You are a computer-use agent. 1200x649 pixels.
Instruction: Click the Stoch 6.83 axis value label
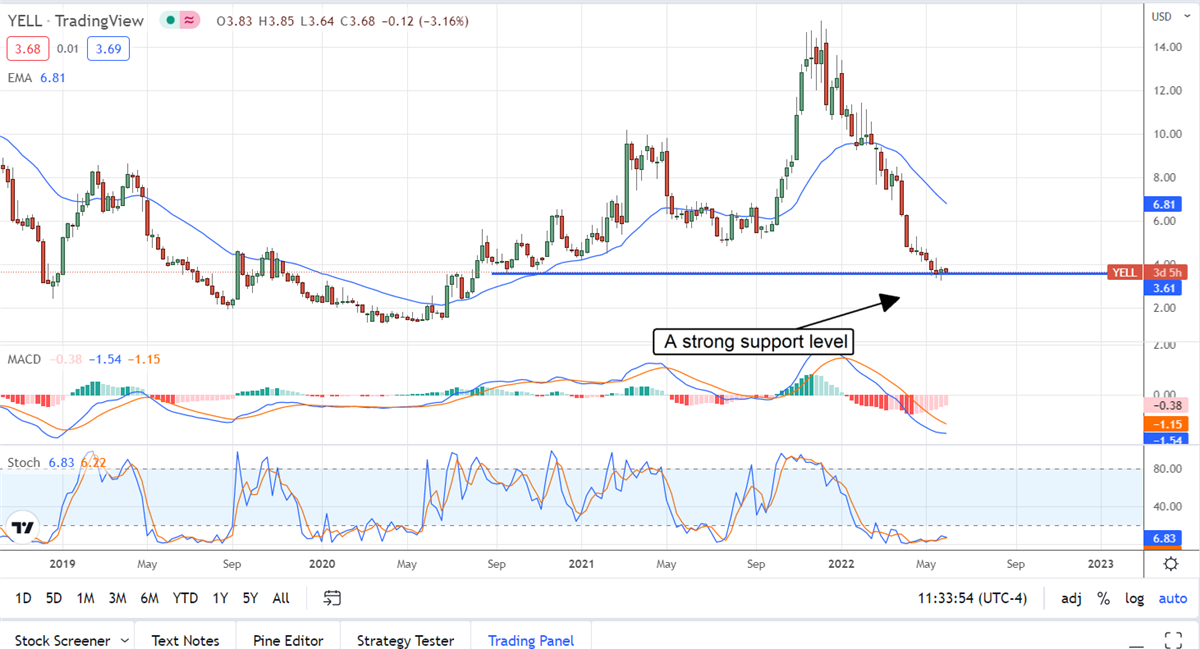(x=1162, y=539)
